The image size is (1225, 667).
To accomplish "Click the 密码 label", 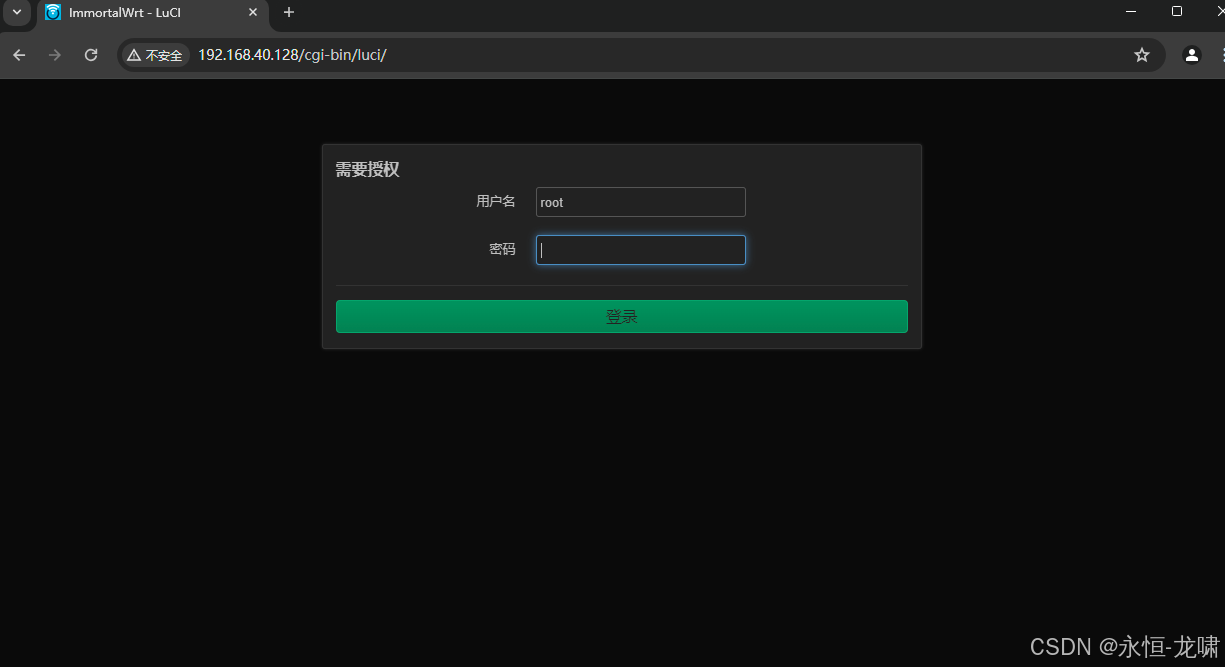I will pyautogui.click(x=502, y=250).
